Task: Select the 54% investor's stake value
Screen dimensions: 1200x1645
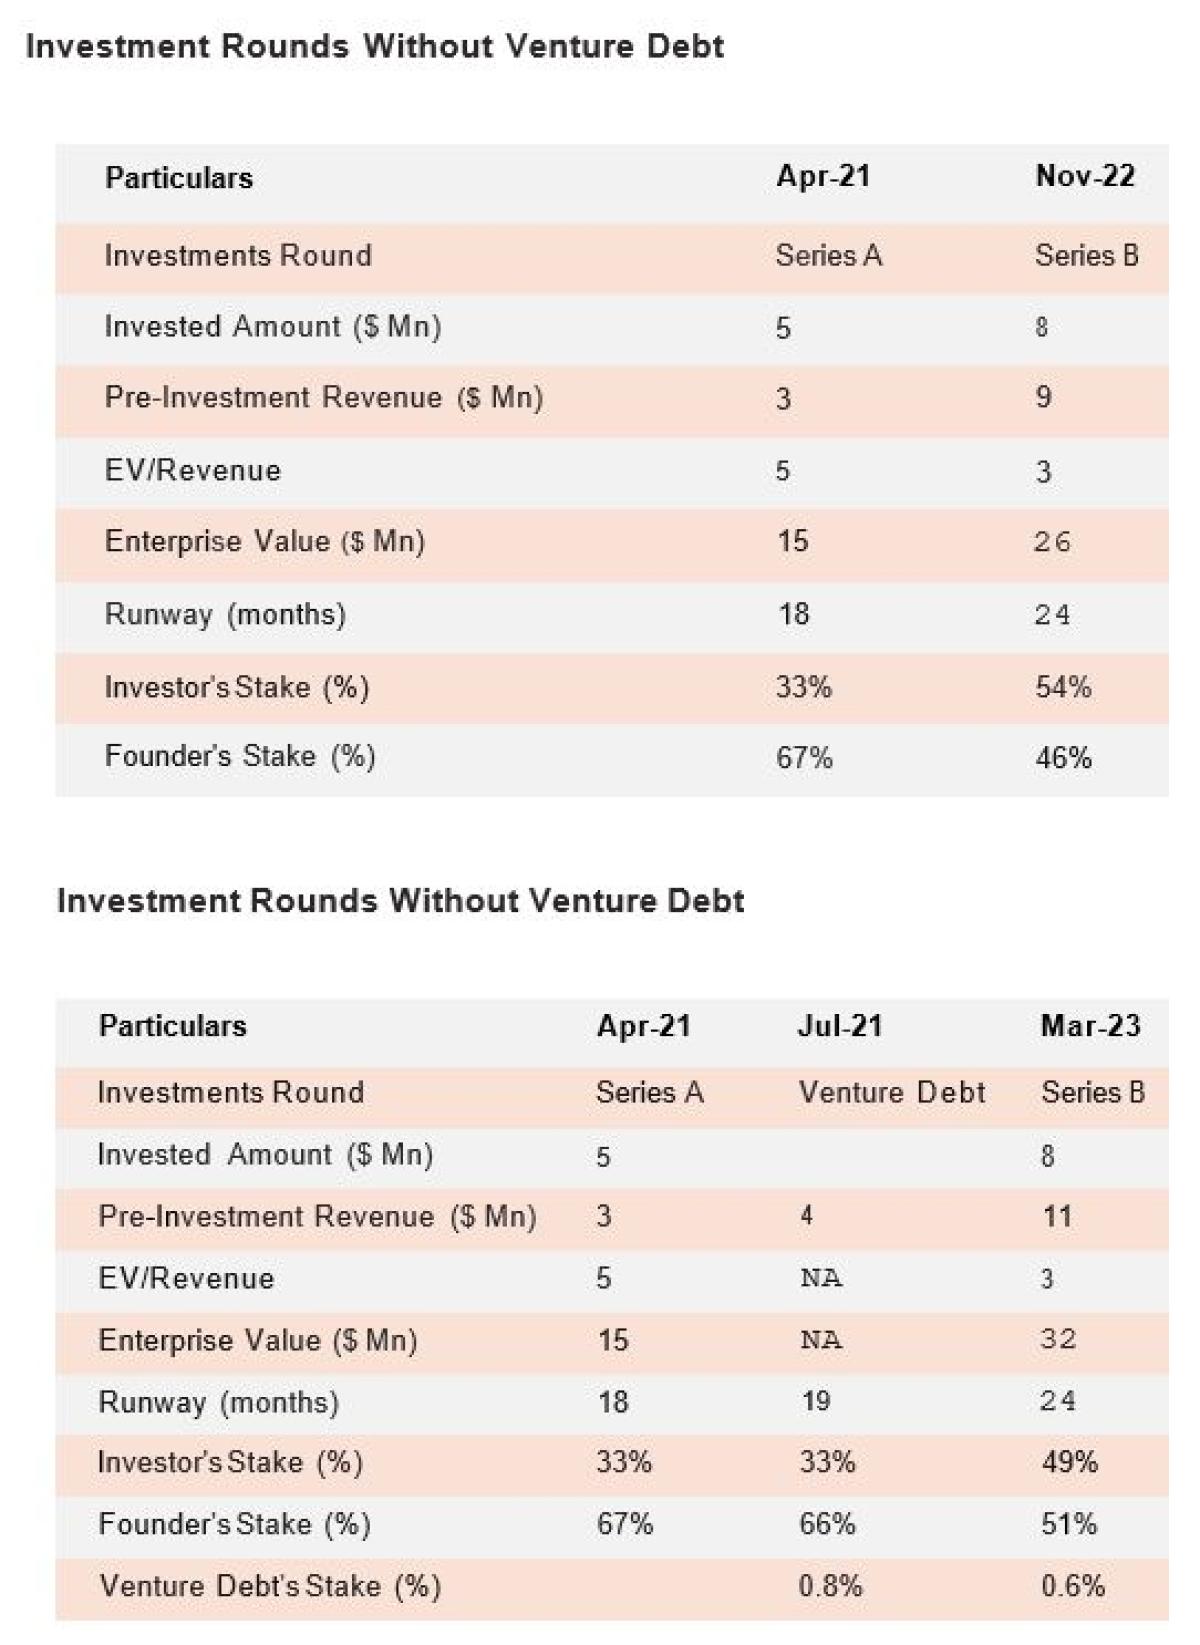Action: [x=1063, y=687]
